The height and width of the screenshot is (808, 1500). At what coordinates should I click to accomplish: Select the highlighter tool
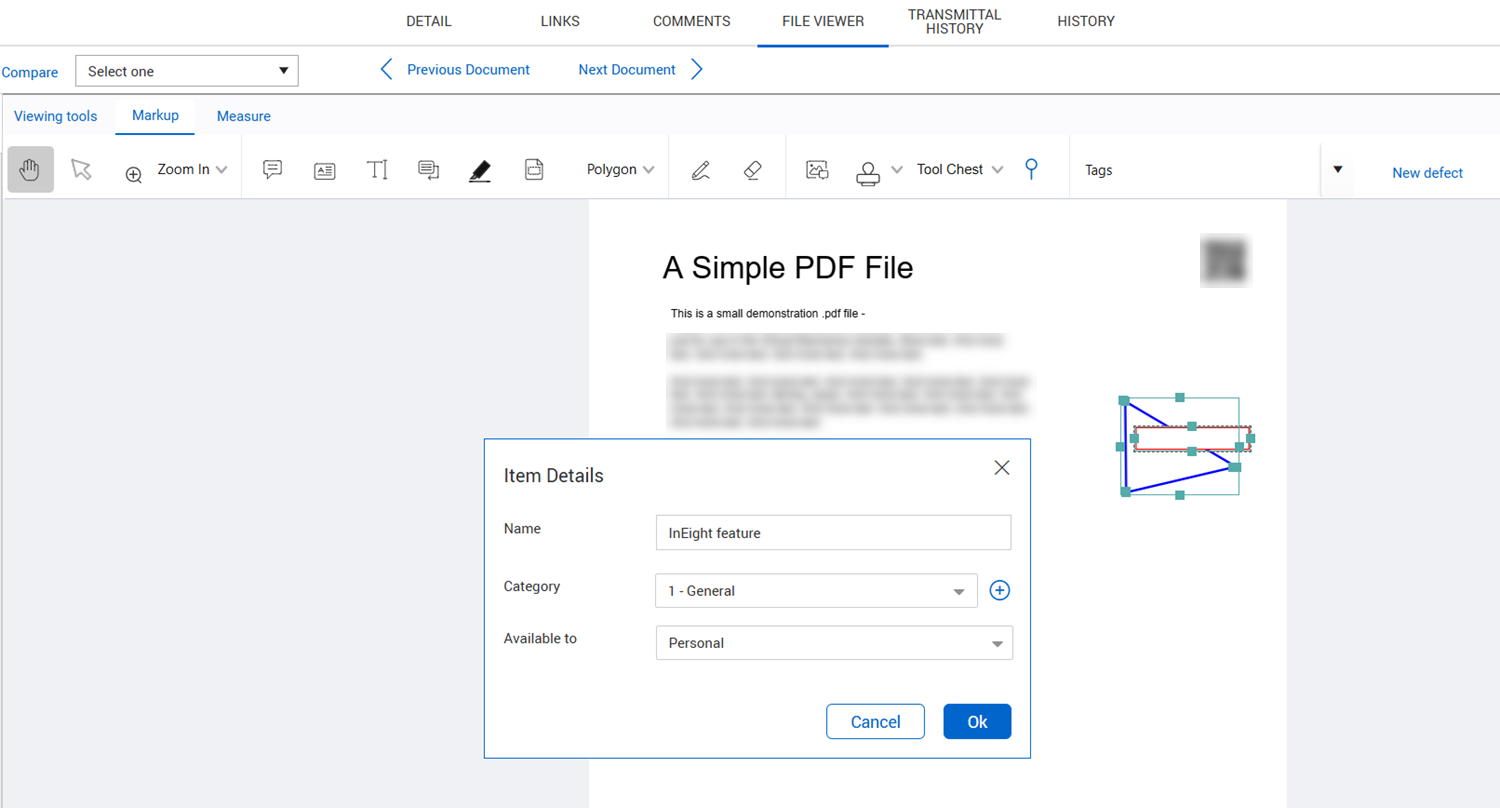[480, 171]
